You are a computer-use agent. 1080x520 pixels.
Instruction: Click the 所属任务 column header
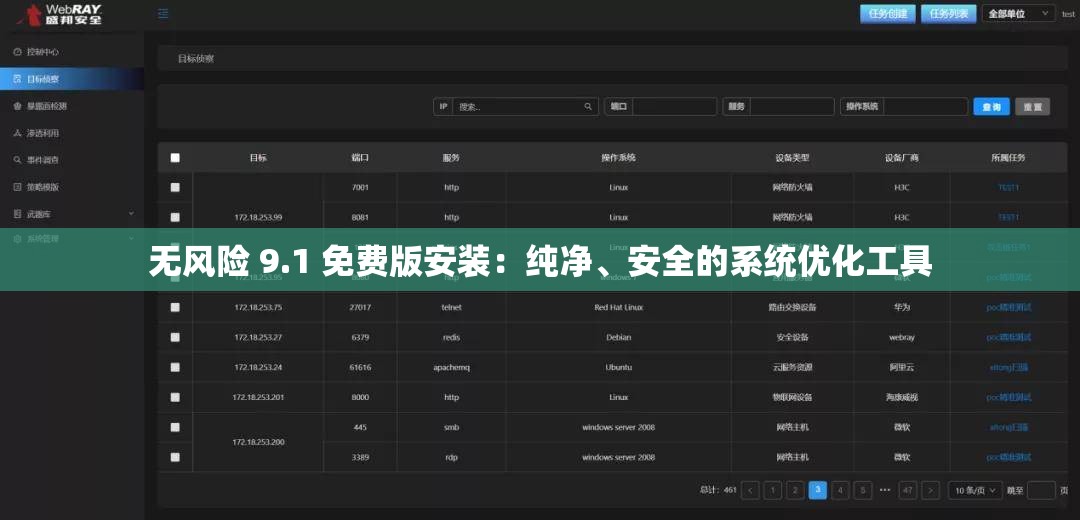tap(1008, 158)
